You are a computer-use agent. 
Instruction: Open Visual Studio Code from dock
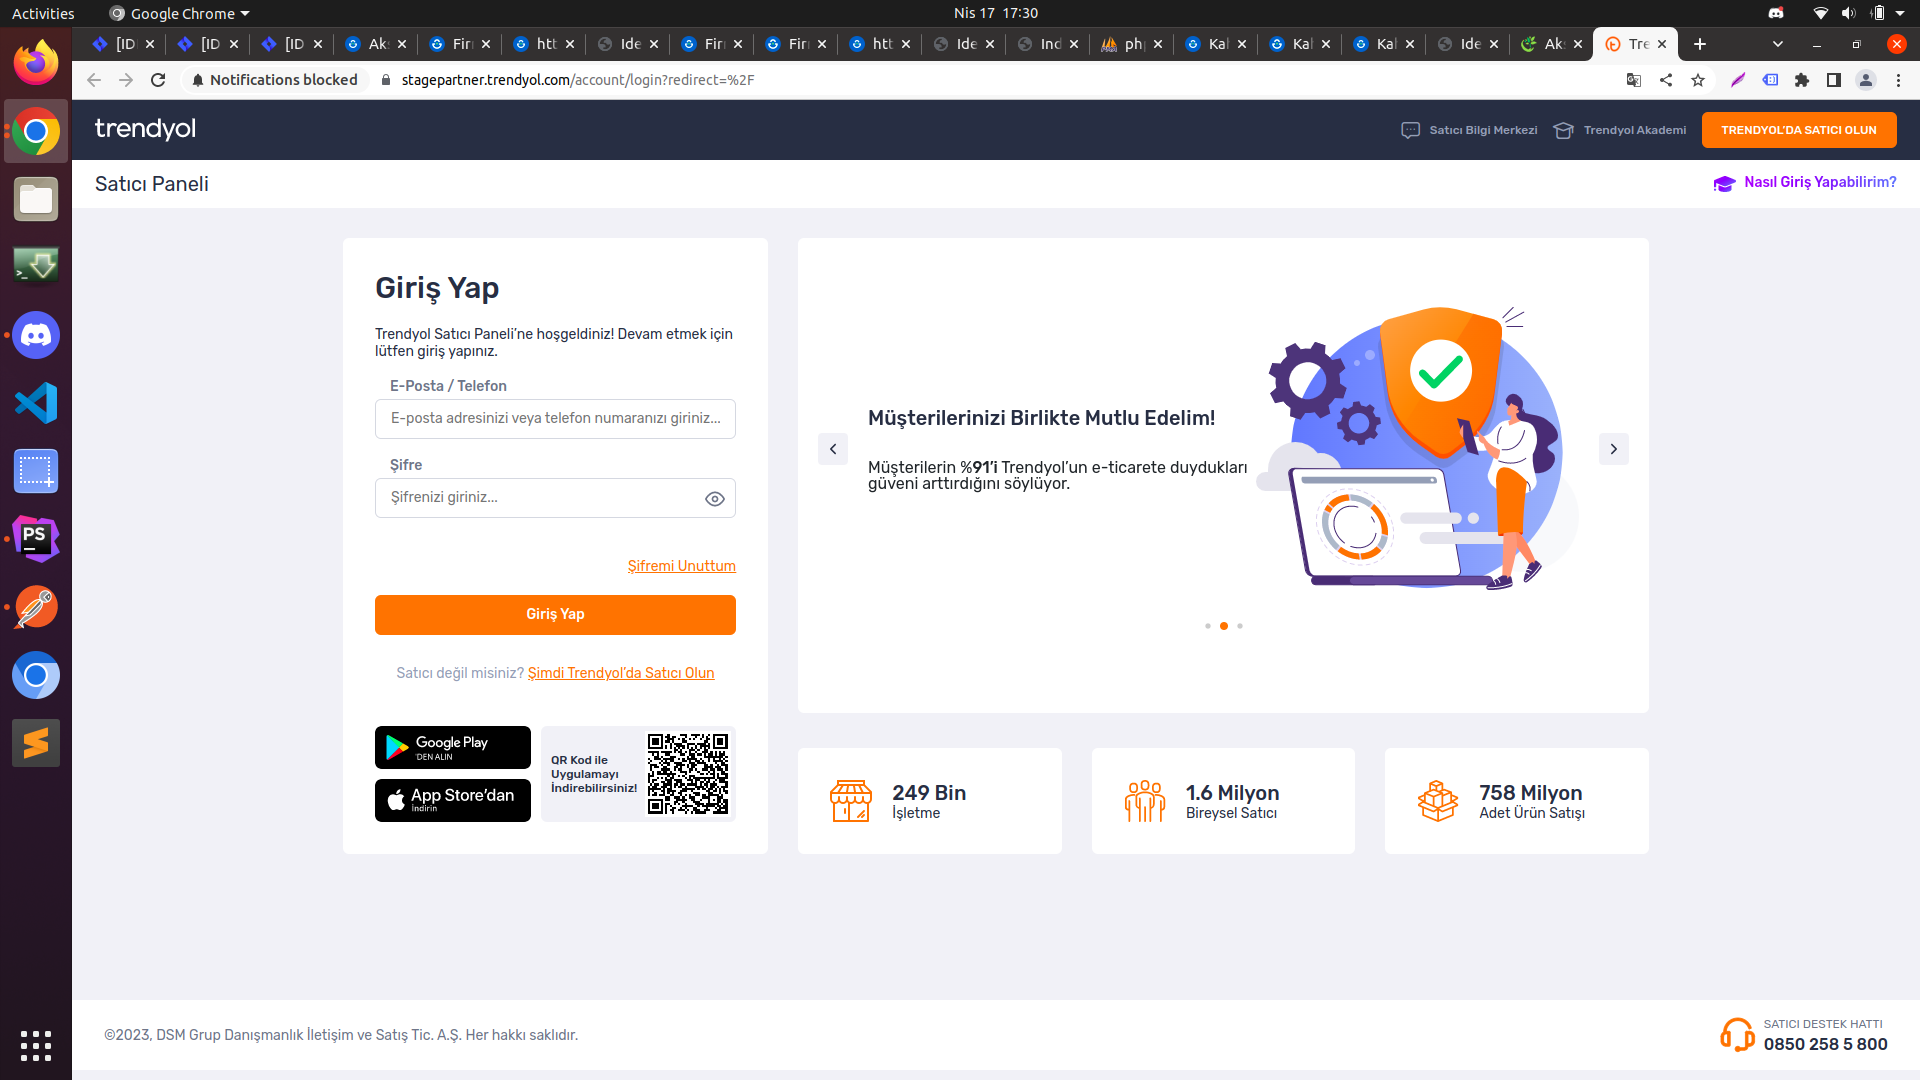(x=36, y=403)
